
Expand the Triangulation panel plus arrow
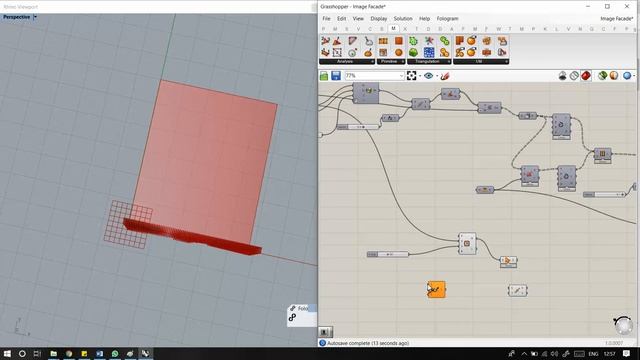click(449, 62)
